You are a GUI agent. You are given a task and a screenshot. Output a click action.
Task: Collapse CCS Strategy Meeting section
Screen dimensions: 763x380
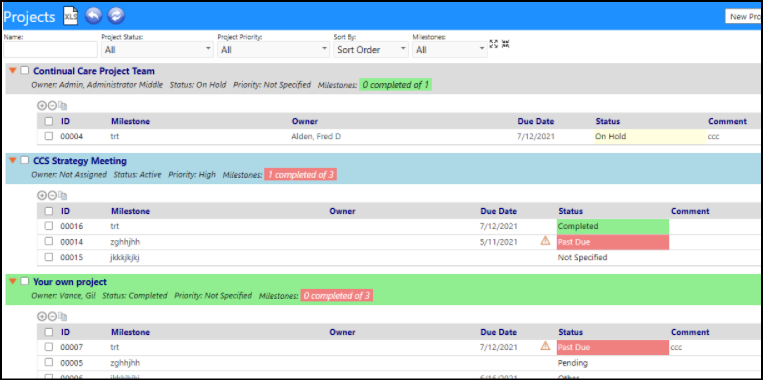coord(13,160)
